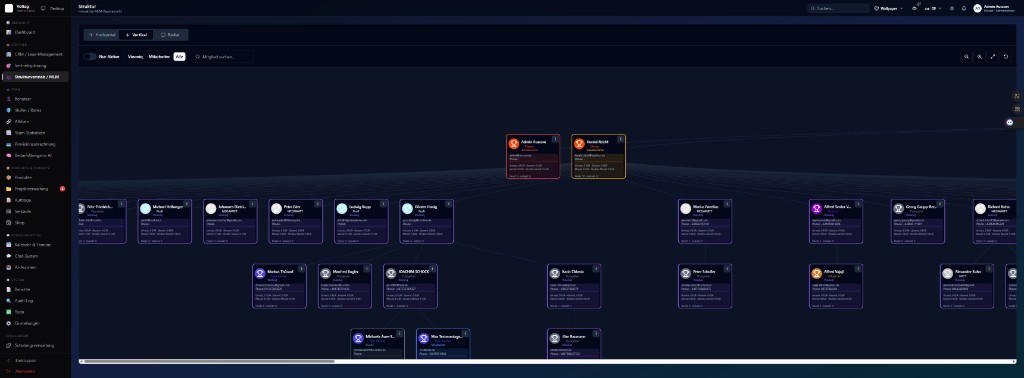Open Chat-System in the sidebar

point(35,256)
